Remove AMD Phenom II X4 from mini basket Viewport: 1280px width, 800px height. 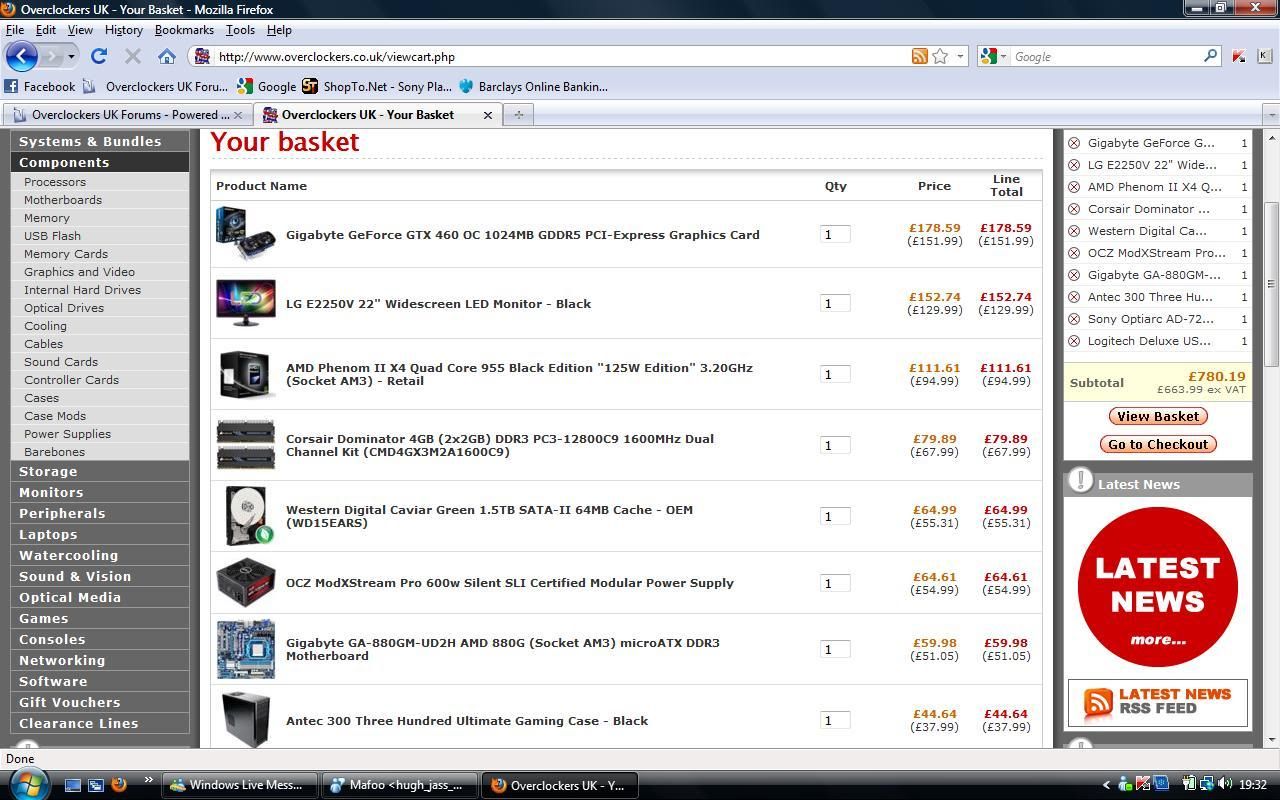point(1074,187)
